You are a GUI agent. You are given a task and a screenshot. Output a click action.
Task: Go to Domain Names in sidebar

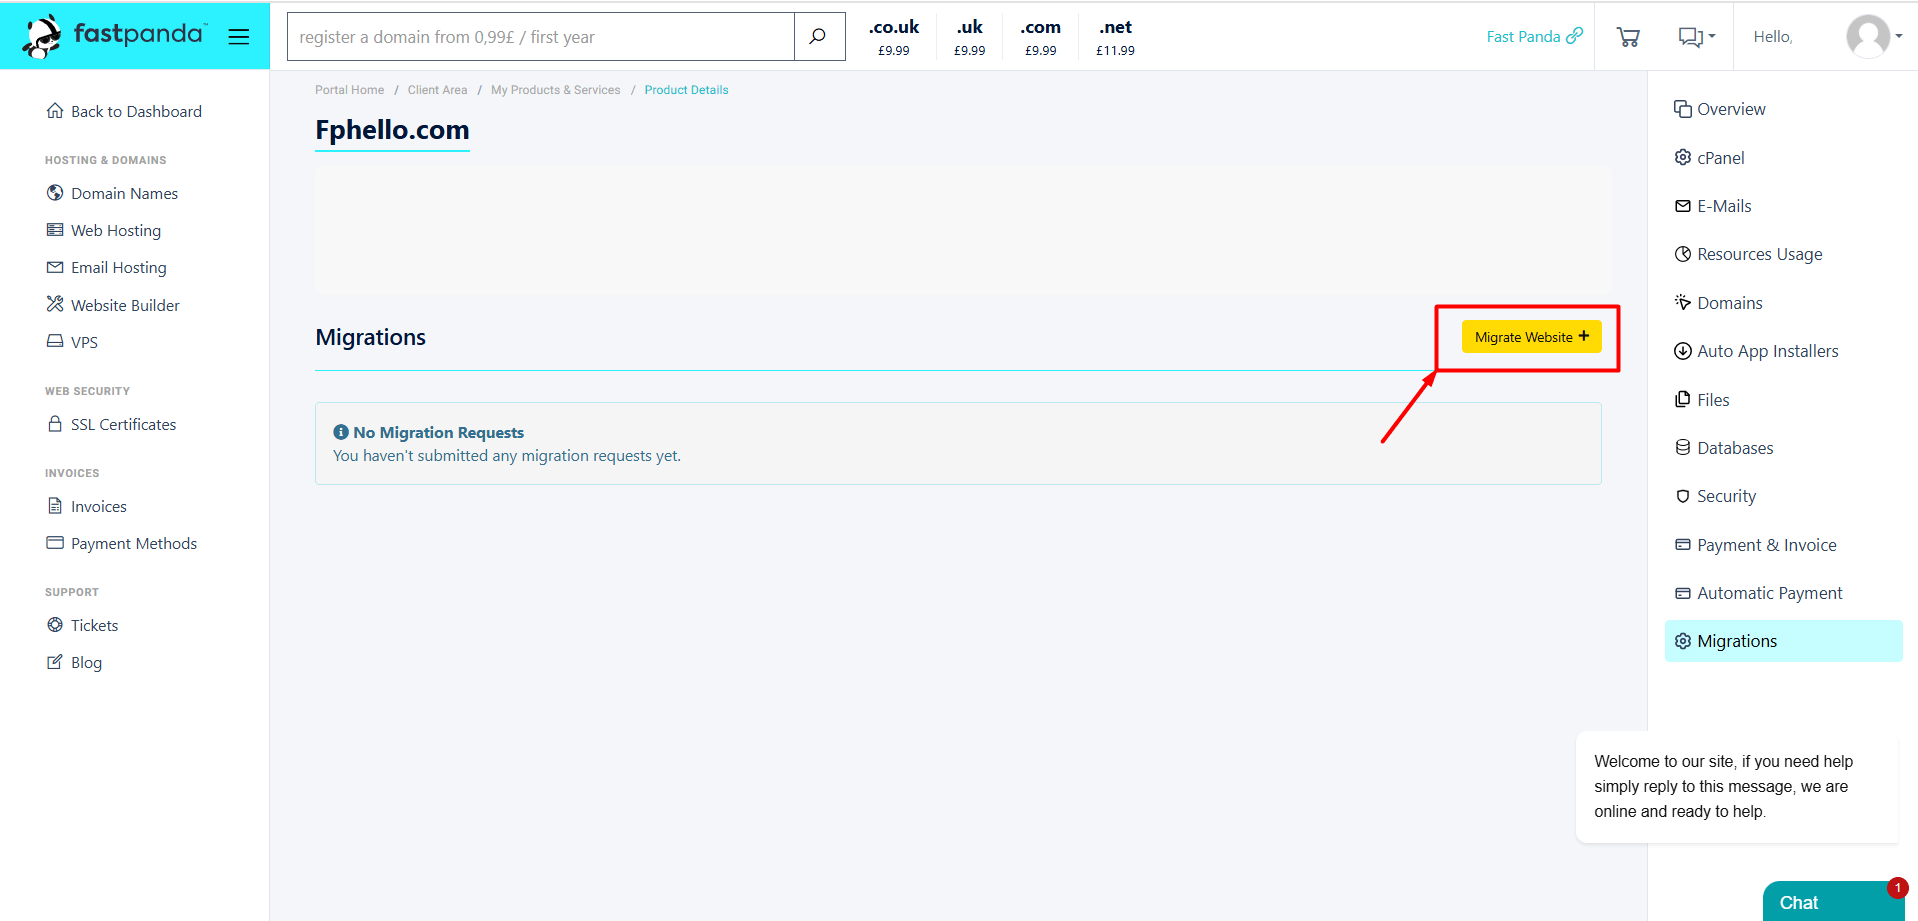[124, 193]
